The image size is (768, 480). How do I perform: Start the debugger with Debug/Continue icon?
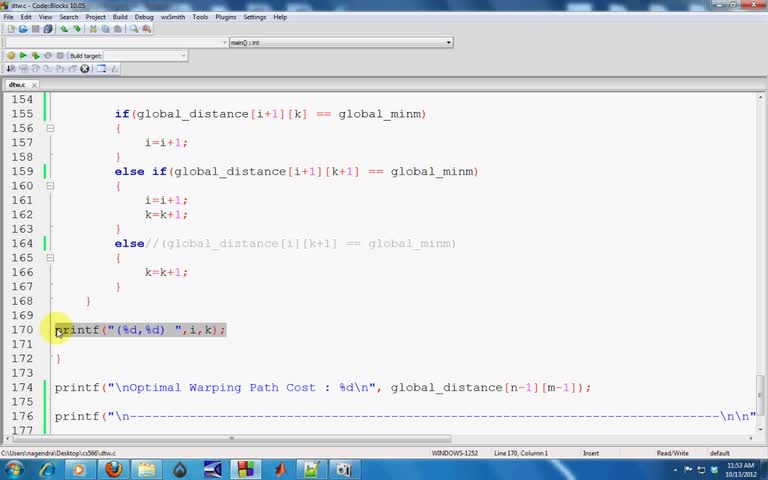[11, 69]
